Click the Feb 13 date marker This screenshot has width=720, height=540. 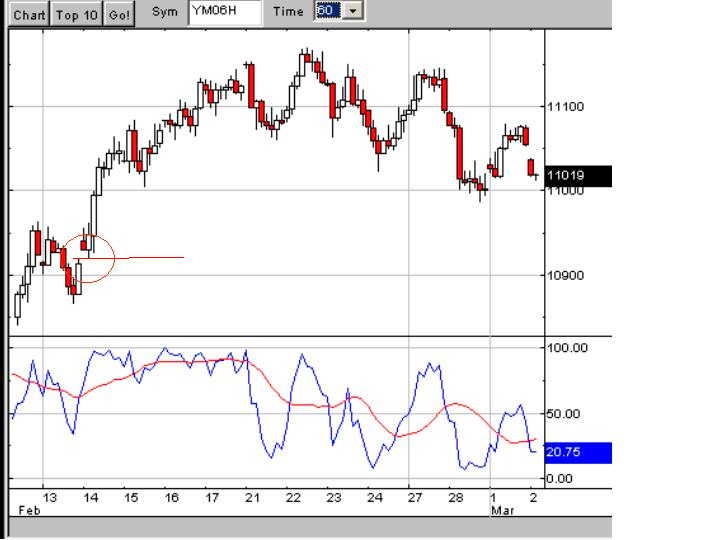click(x=50, y=498)
